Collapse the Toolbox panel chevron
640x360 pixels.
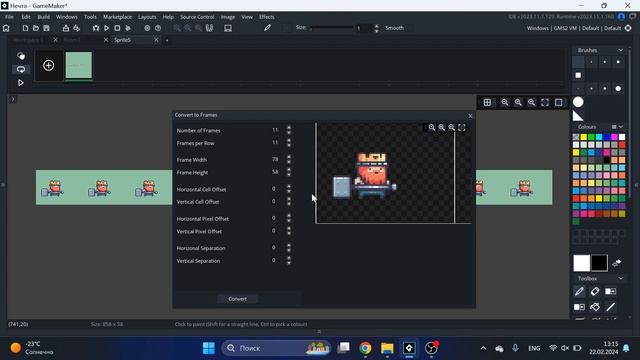620,278
